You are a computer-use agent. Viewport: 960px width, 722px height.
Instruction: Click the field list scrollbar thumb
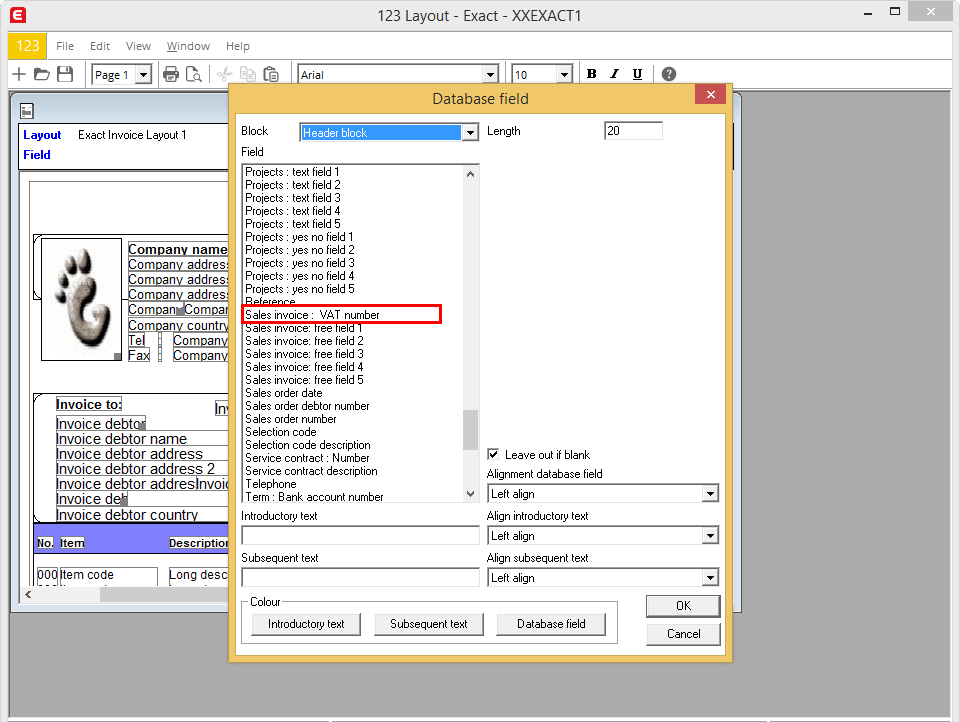click(470, 430)
